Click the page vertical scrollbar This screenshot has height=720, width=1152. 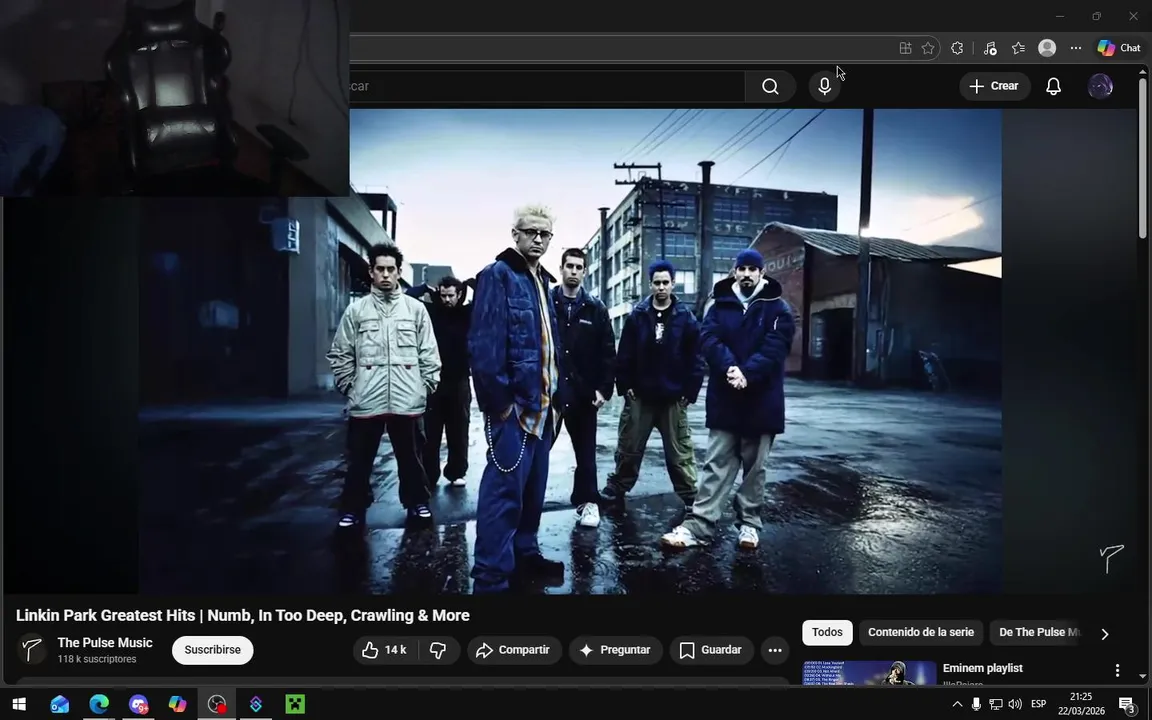(x=1142, y=158)
